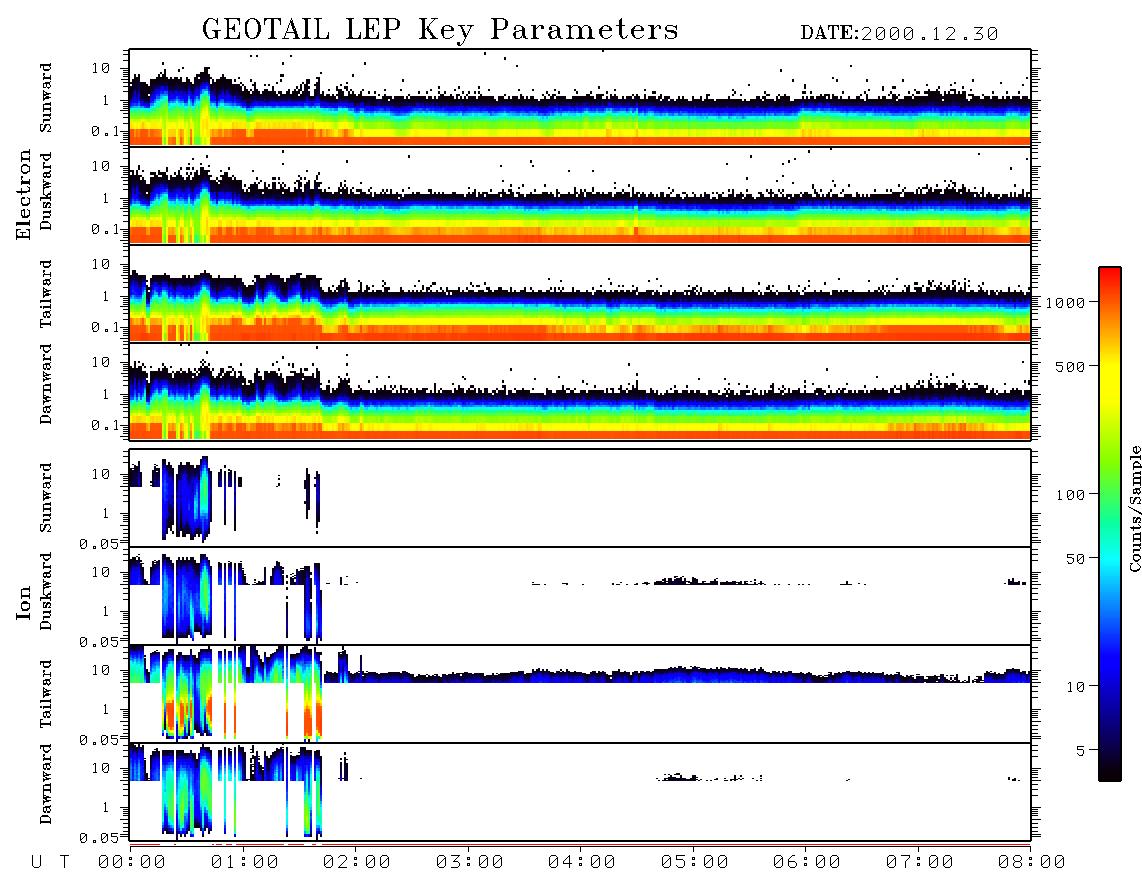Select the Ion Sunward panel label
This screenshot has height=880, width=1142.
(x=46, y=498)
